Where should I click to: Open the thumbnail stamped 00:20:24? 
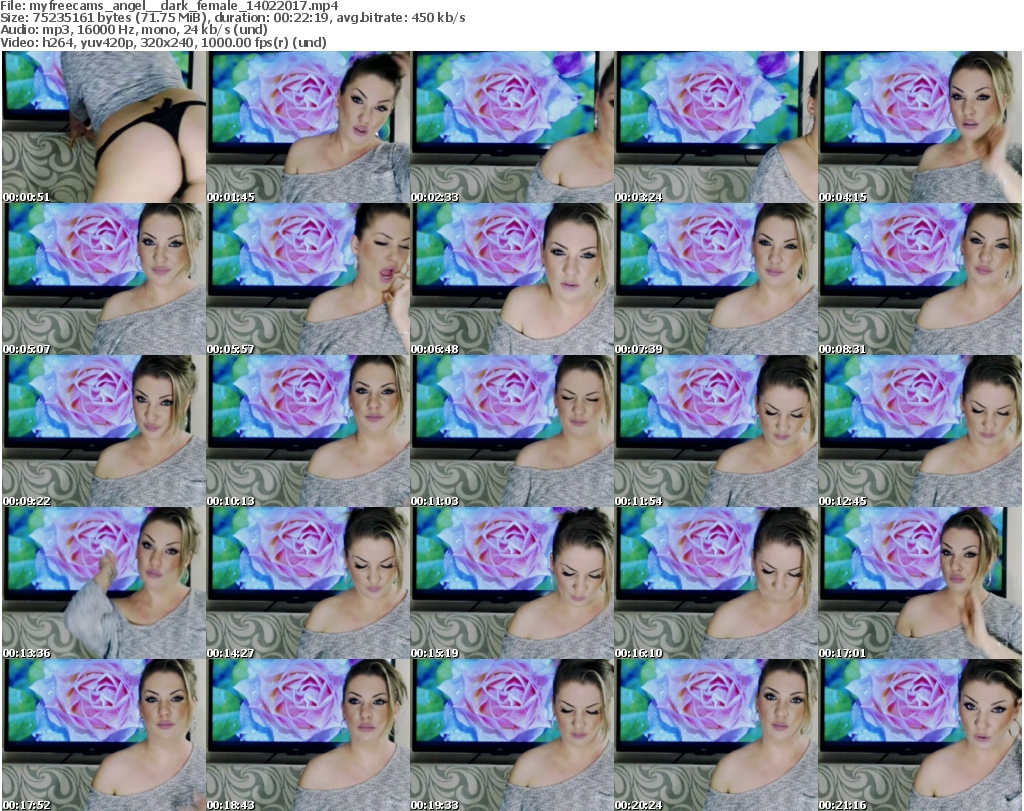[716, 735]
